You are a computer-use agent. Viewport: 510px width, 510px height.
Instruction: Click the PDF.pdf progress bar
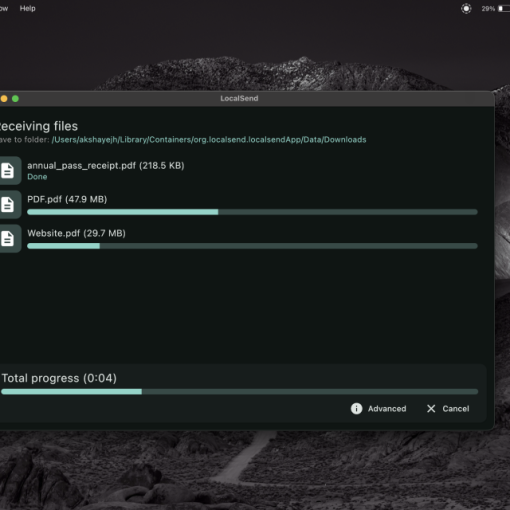tap(252, 212)
